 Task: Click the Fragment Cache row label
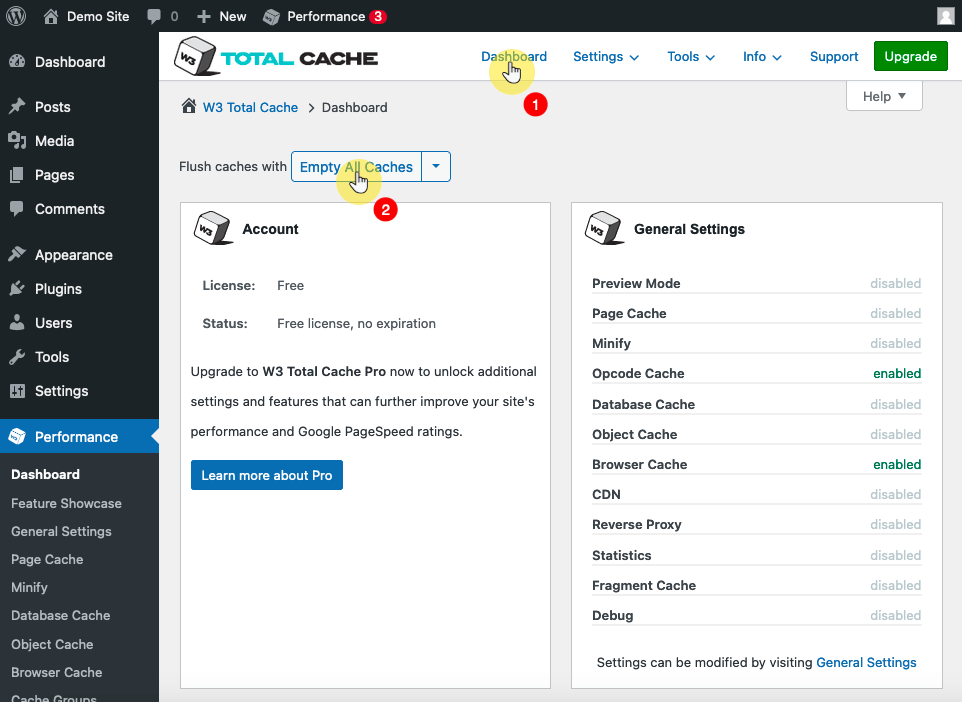(x=644, y=585)
